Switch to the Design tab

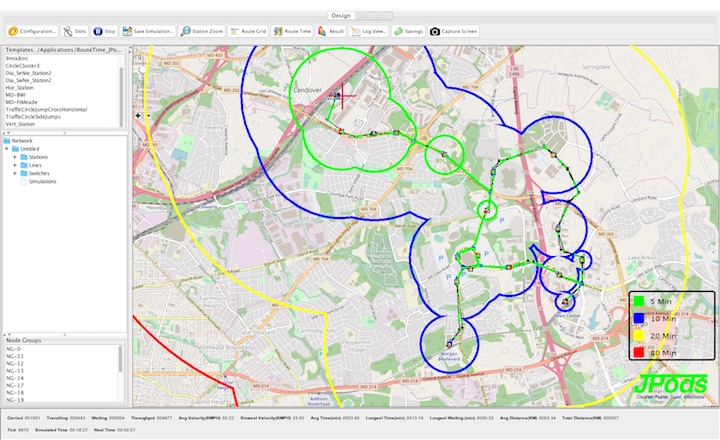pyautogui.click(x=341, y=16)
